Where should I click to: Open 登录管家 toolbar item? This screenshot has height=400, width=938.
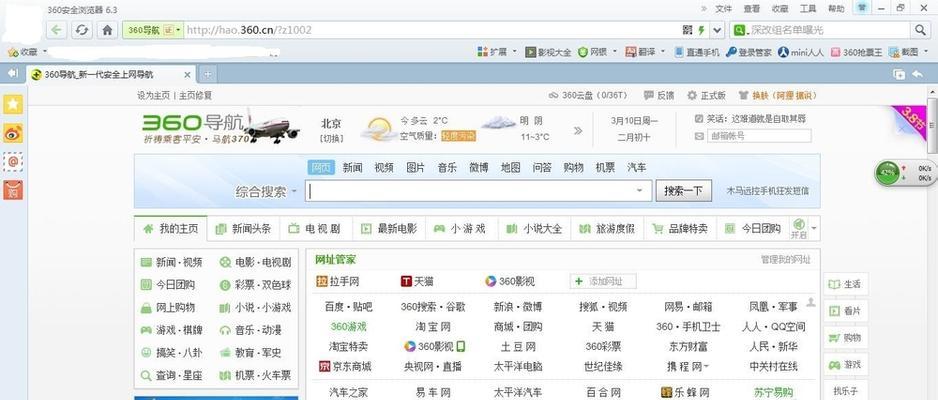pos(748,52)
